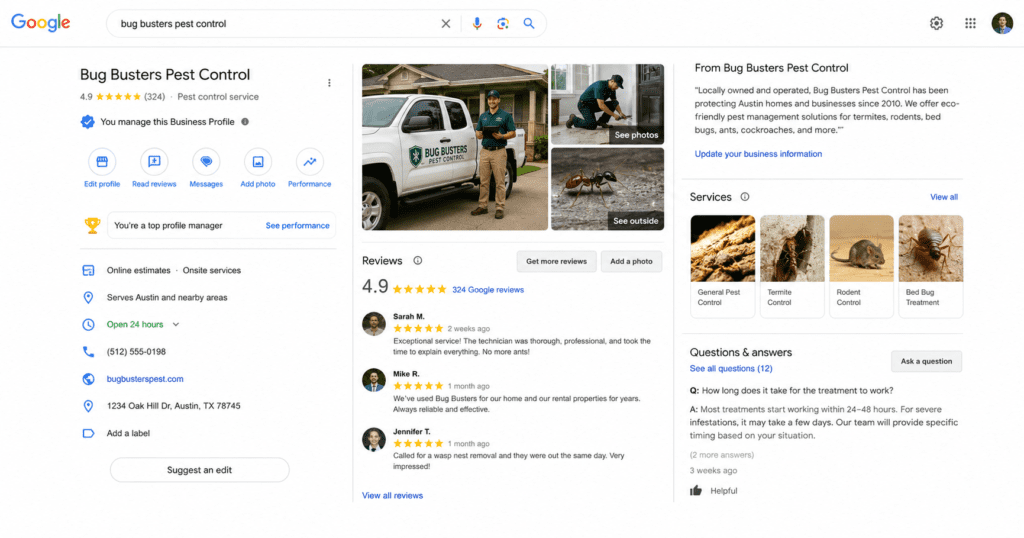Click Mike R.'s reviewer avatar
The height and width of the screenshot is (538, 1024).
click(374, 380)
